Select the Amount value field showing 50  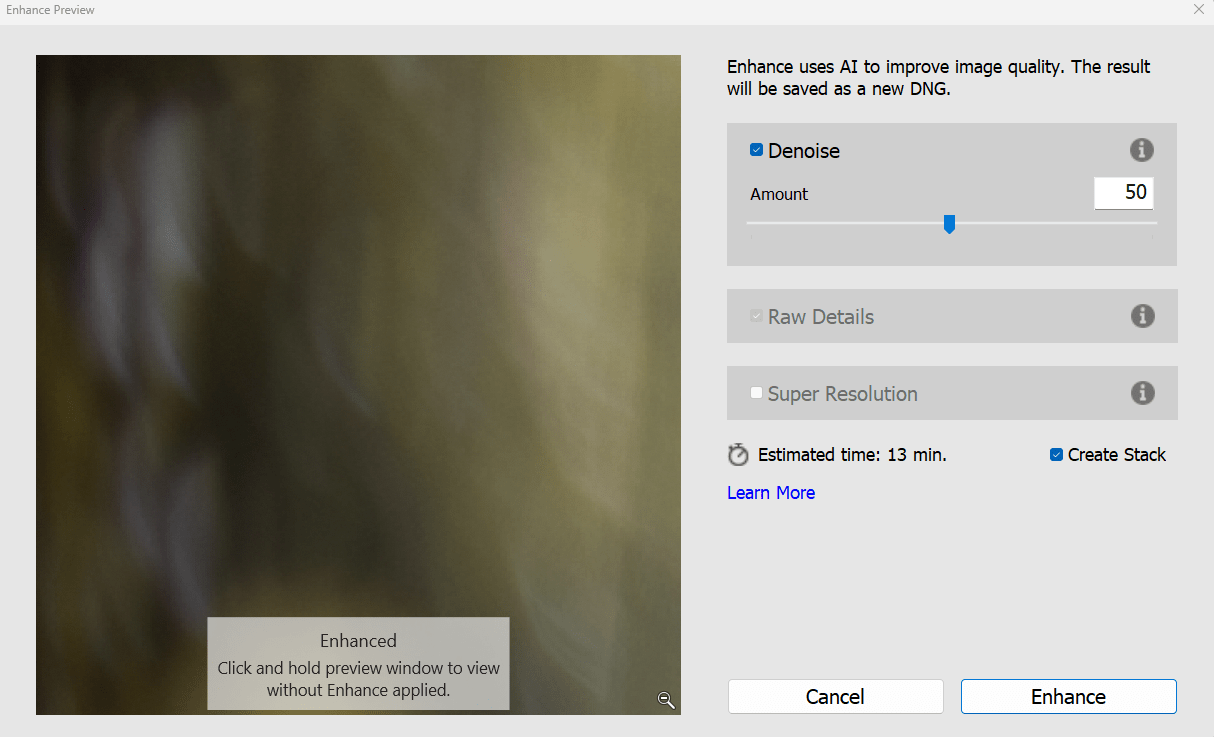[x=1123, y=193]
